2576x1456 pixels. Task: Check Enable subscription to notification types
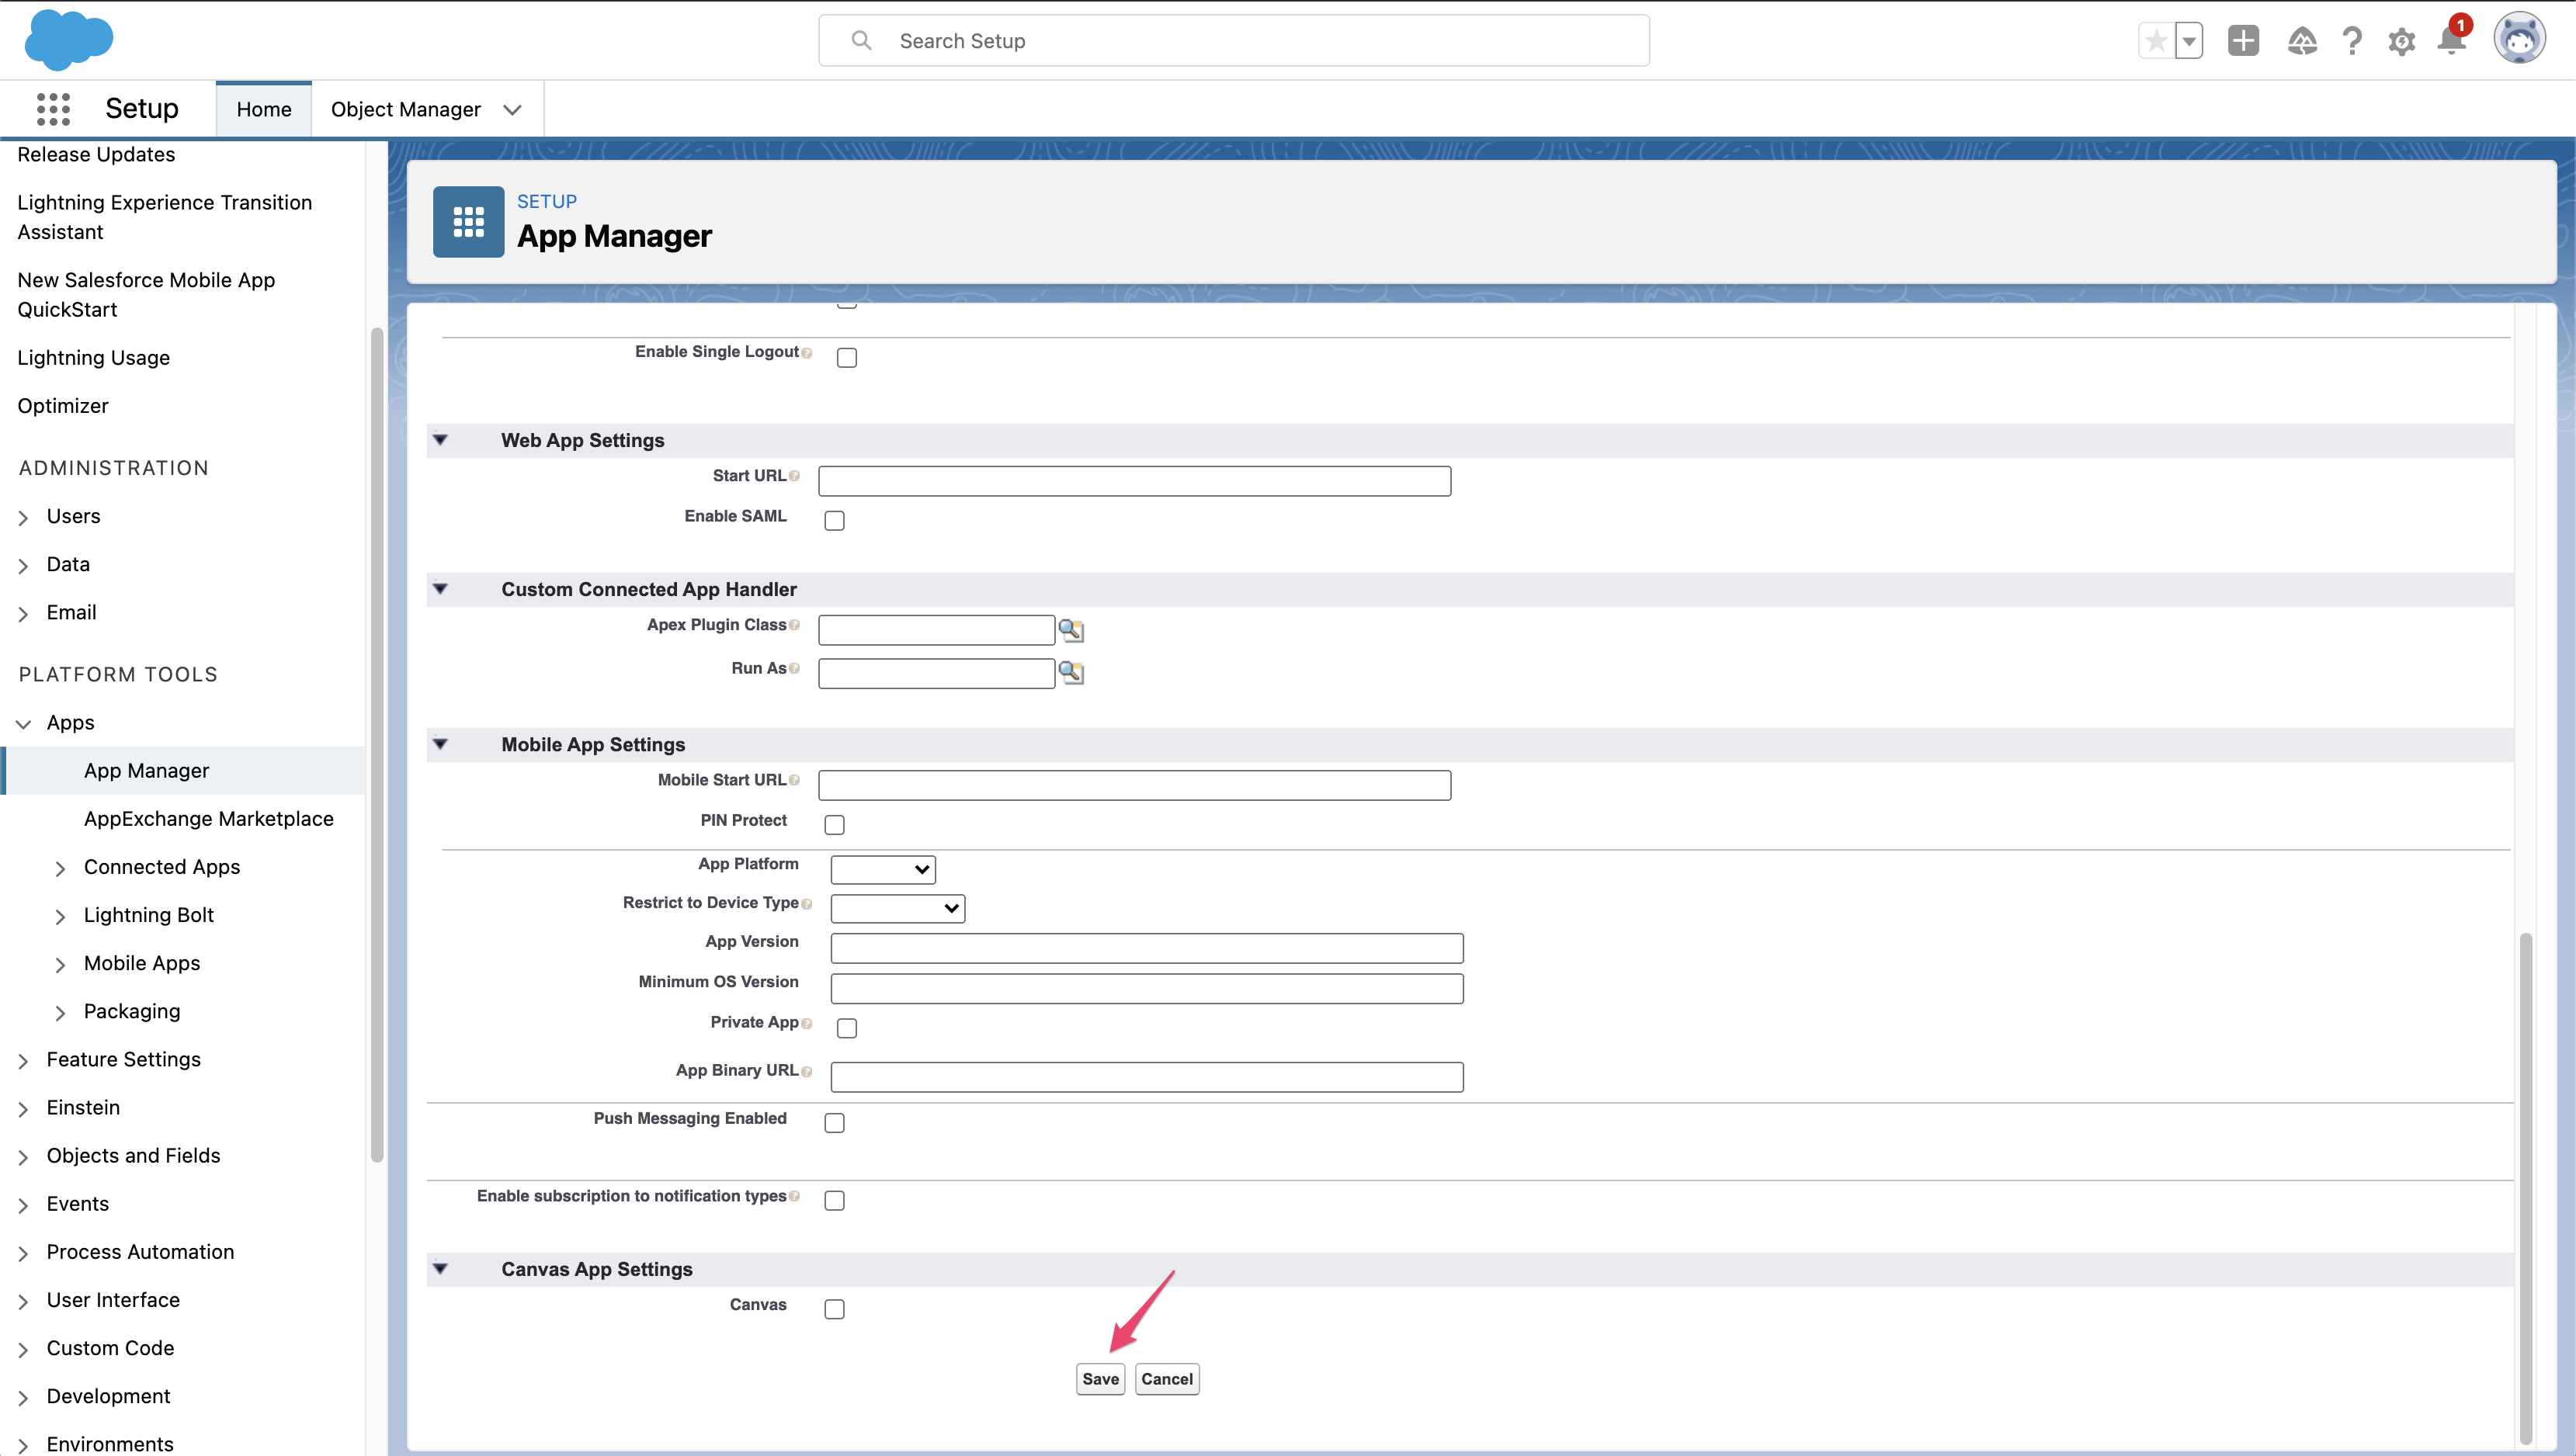point(834,1200)
